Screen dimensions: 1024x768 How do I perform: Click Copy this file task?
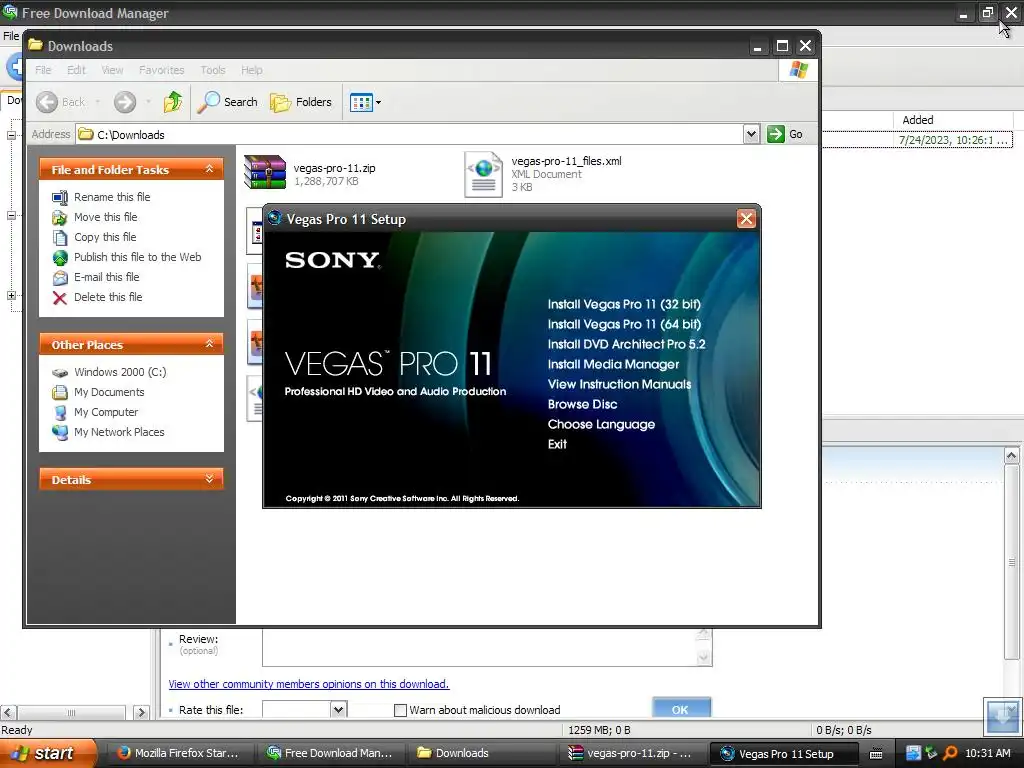point(105,237)
